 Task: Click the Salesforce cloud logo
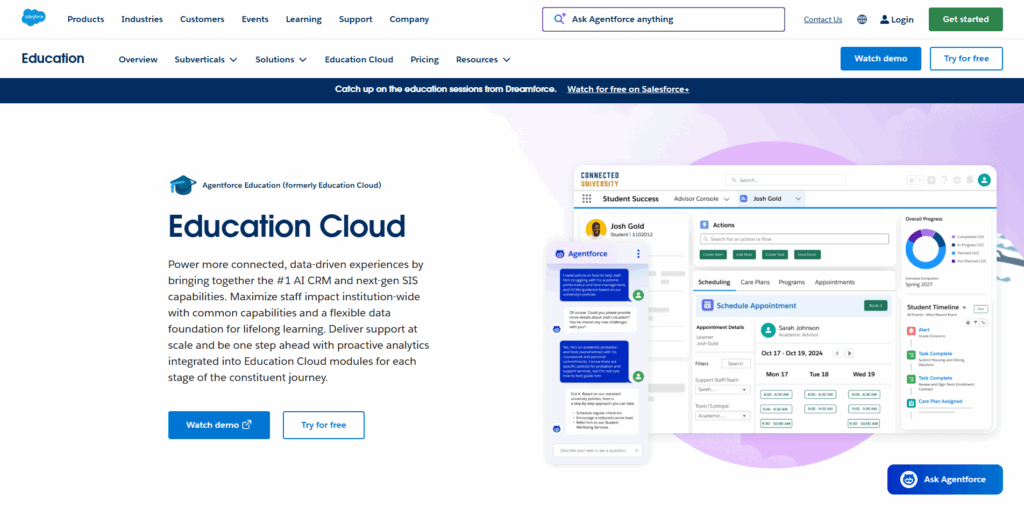33,18
